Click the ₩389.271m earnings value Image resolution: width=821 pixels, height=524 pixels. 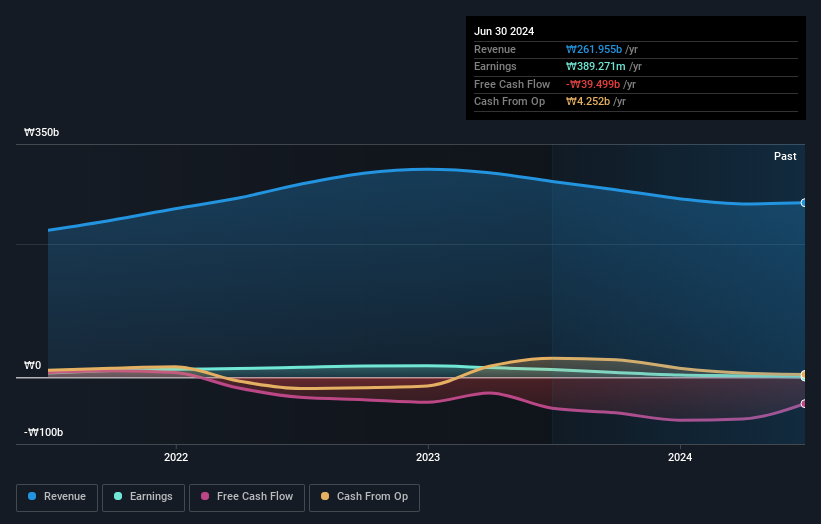click(x=595, y=66)
